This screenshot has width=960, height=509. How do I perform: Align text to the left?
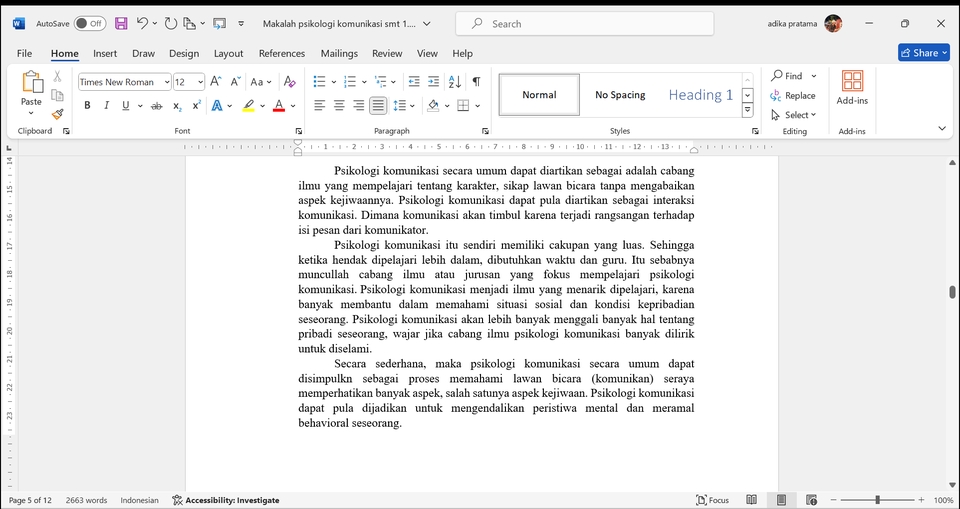[x=319, y=106]
